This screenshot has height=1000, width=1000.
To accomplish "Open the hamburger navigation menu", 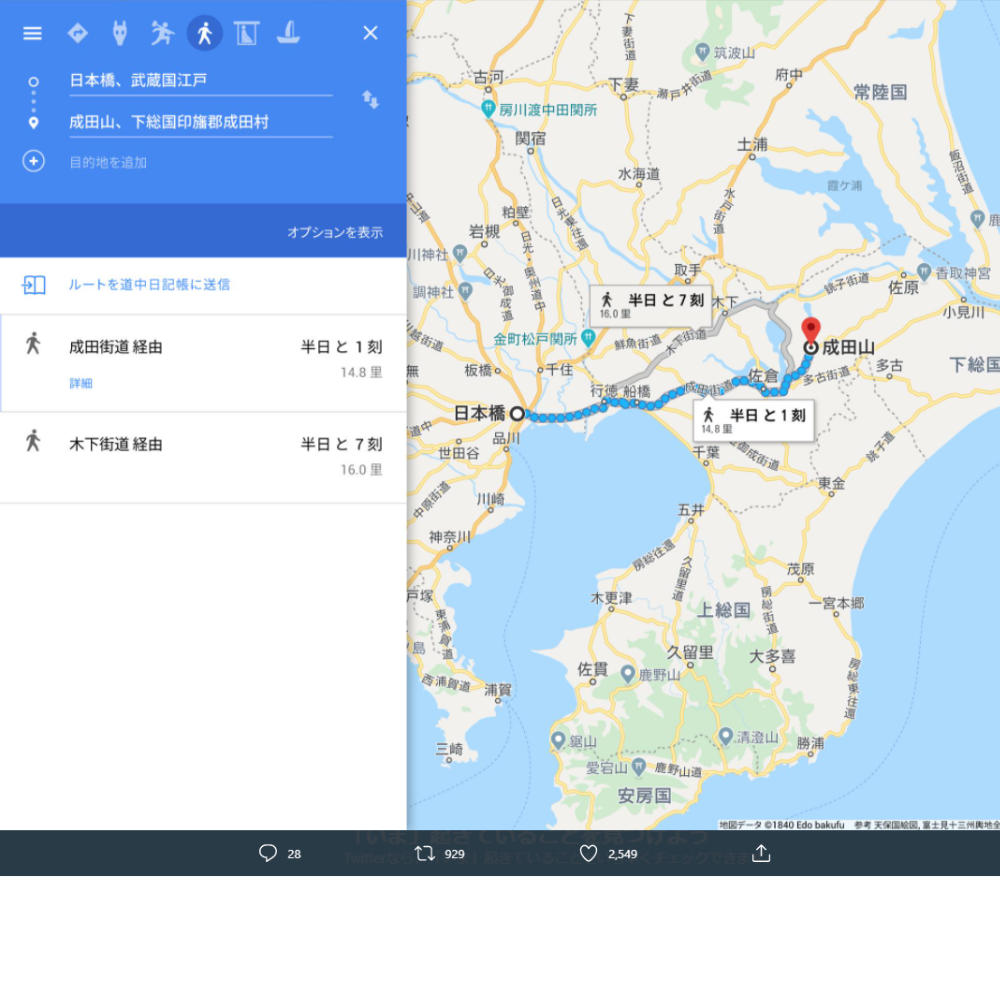I will click(33, 33).
